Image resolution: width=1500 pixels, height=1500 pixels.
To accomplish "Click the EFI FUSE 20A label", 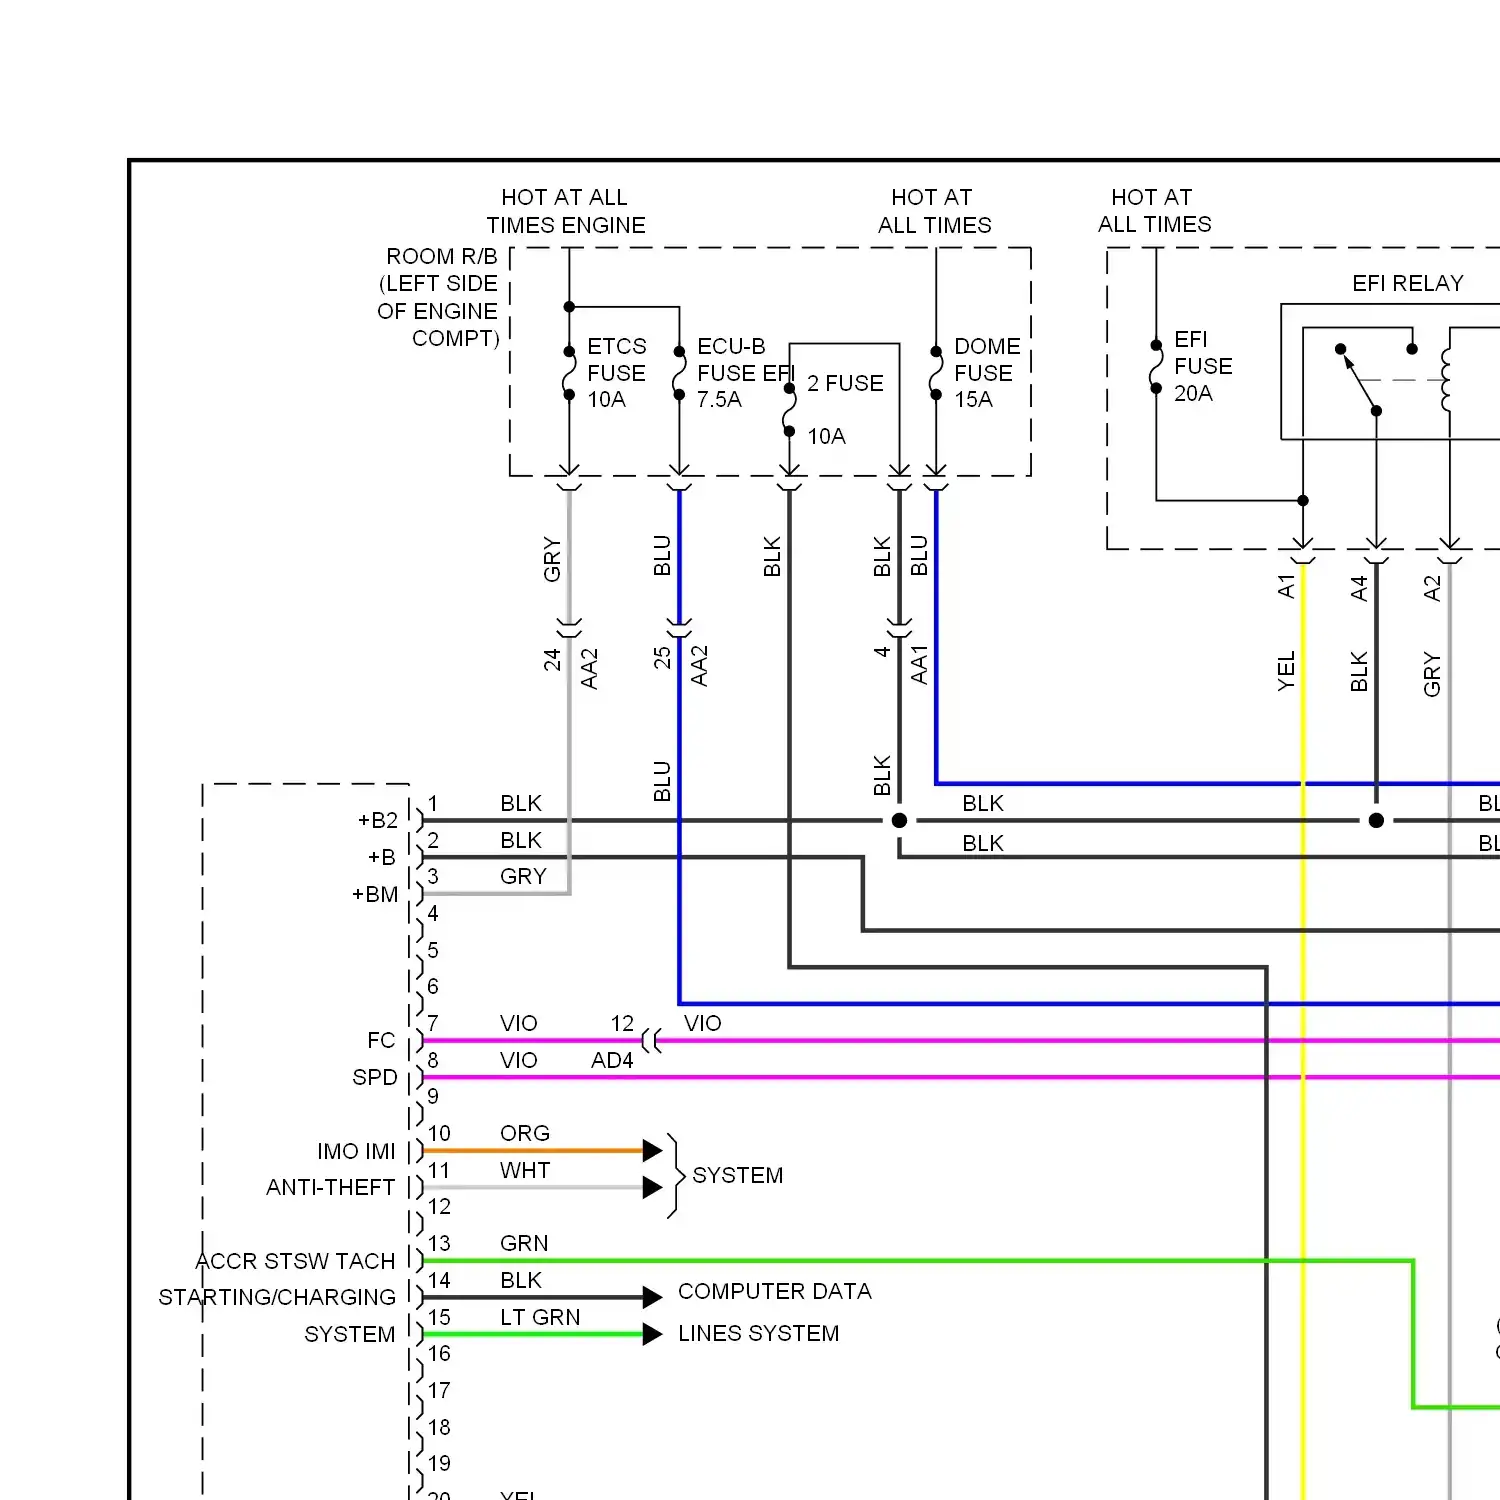I will pyautogui.click(x=1203, y=366).
